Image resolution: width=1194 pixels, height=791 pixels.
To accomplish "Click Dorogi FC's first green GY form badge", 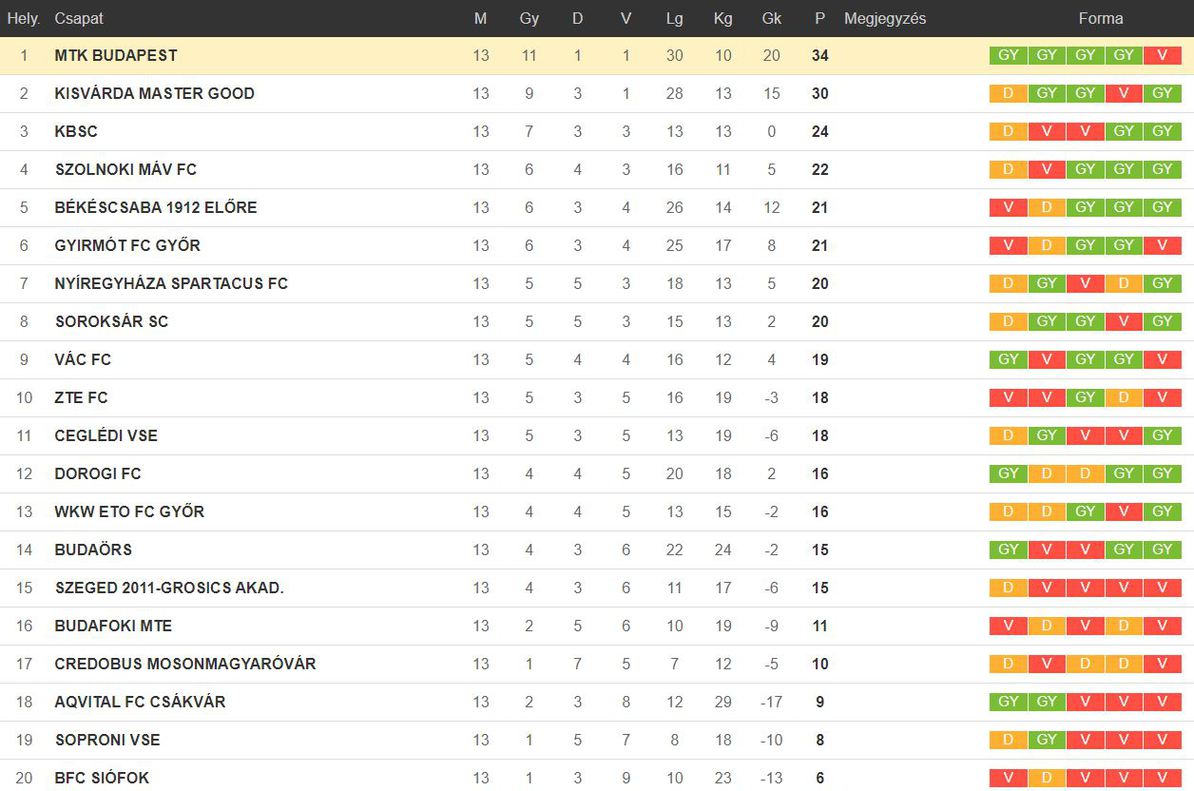I will [x=1008, y=474].
